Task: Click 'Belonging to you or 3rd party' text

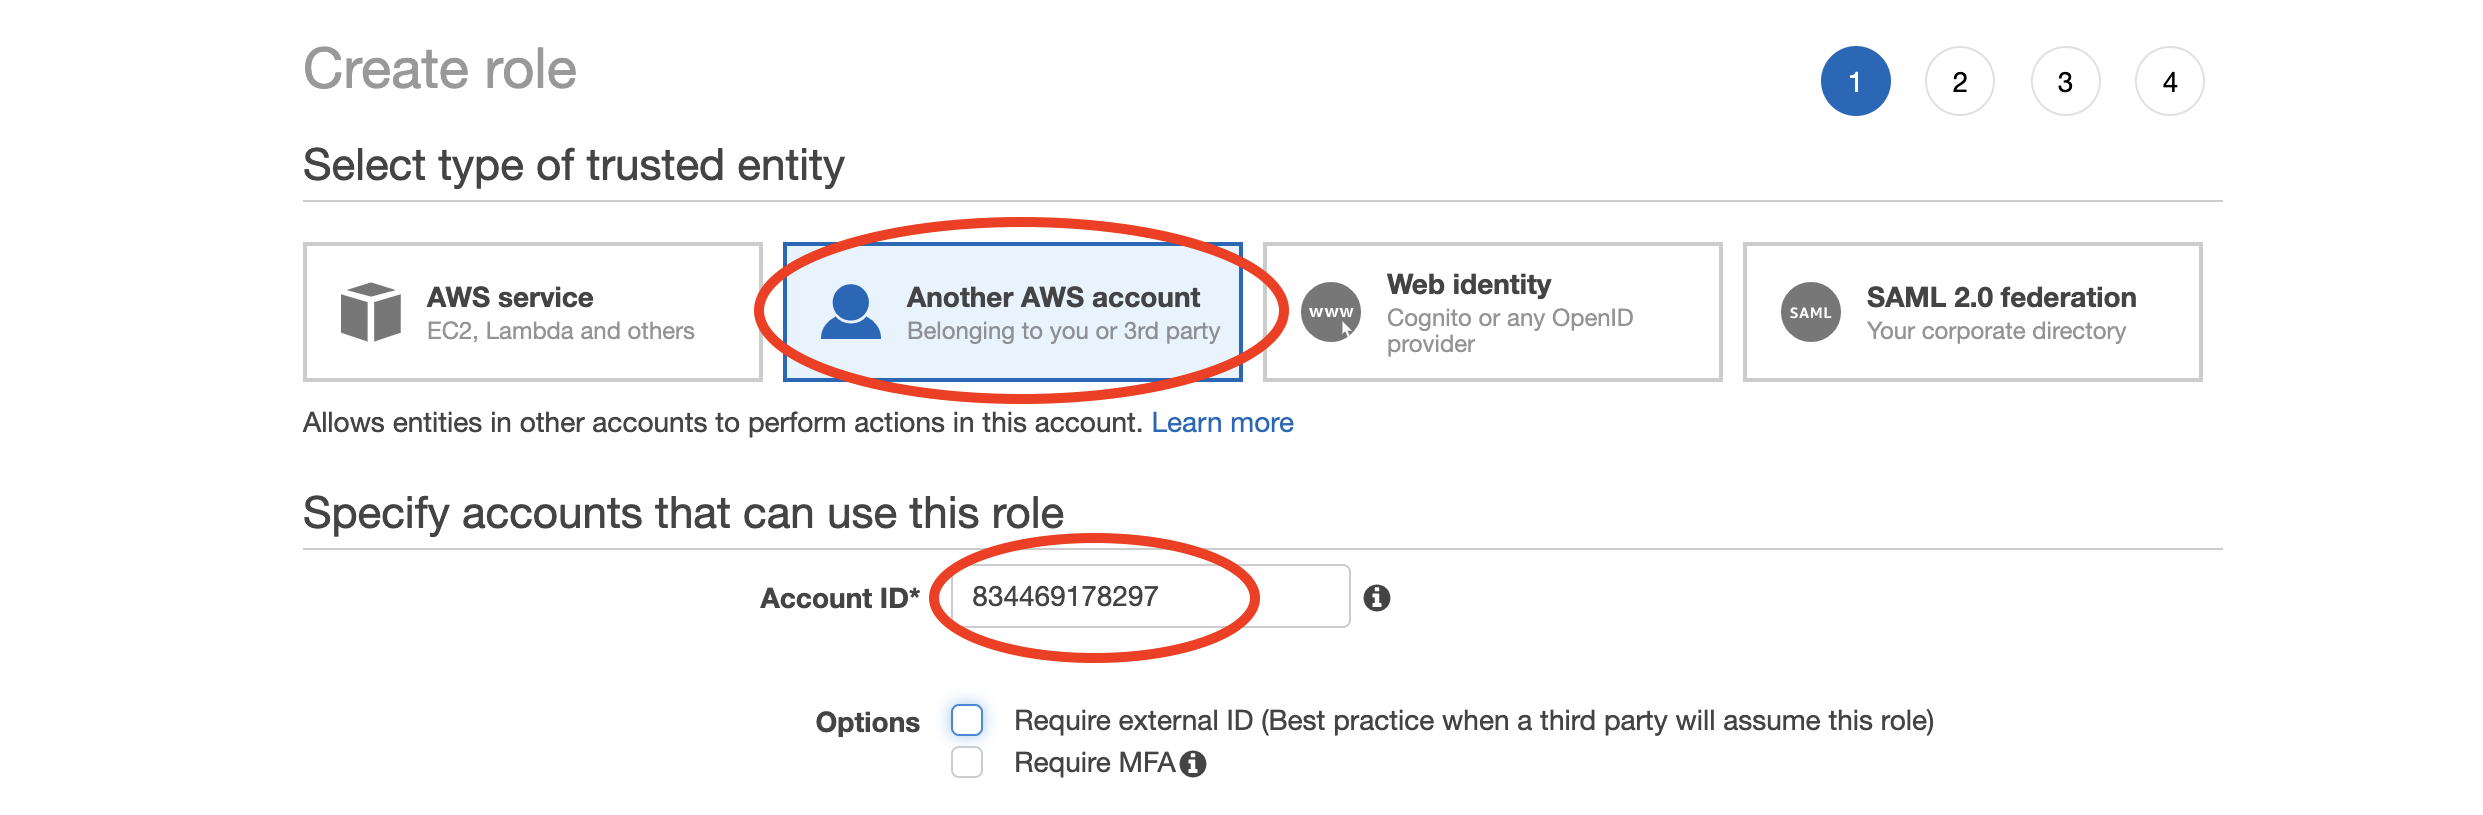Action: pos(1063,331)
